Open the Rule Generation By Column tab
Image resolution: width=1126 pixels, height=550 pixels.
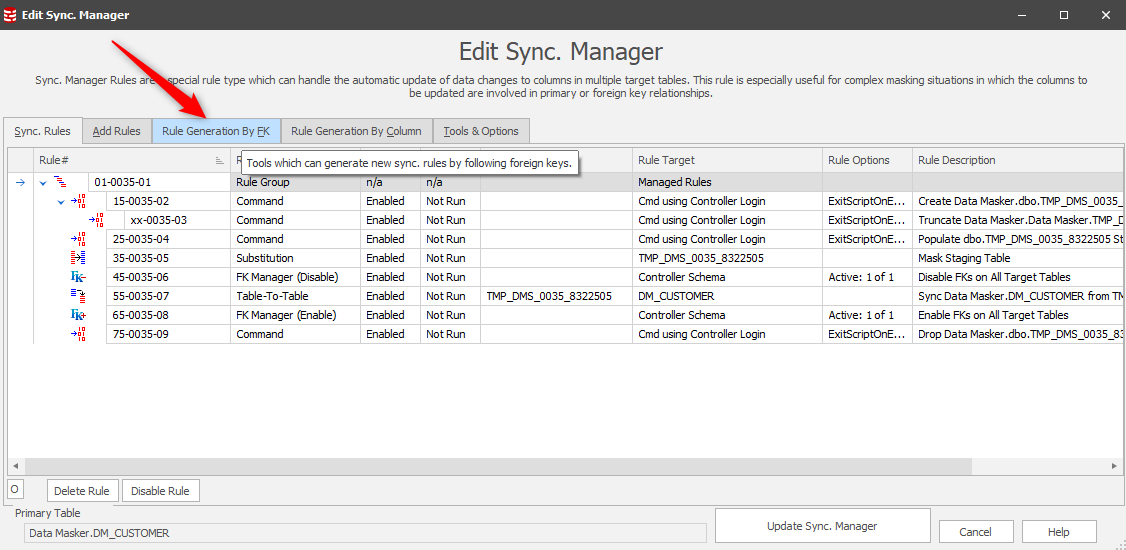pos(356,131)
